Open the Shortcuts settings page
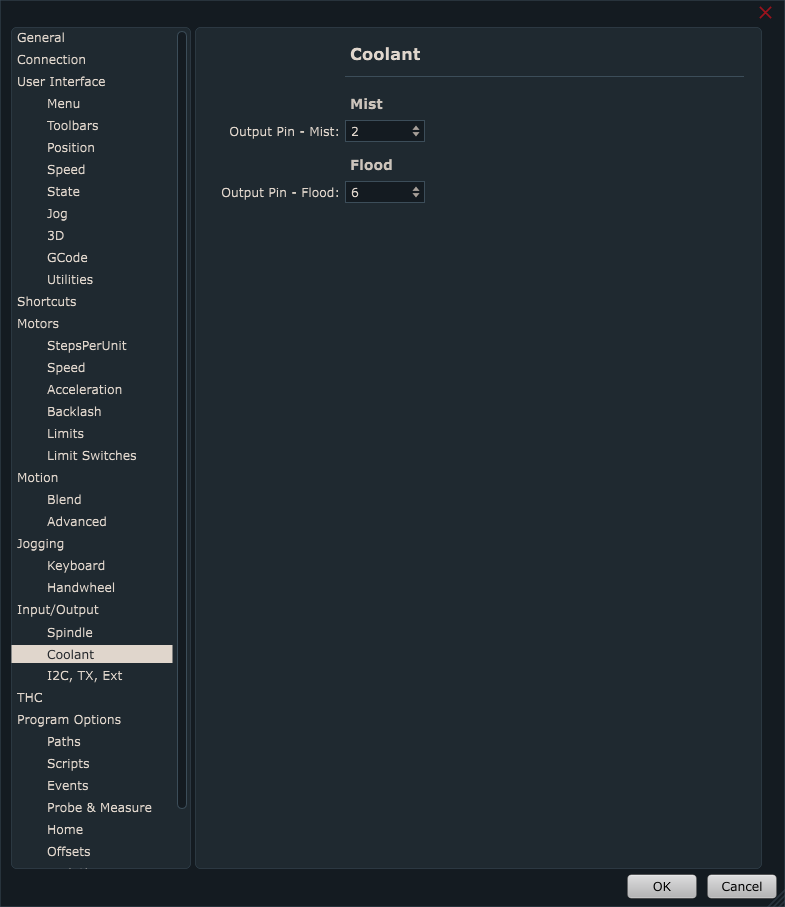Viewport: 785px width, 907px height. 46,302
